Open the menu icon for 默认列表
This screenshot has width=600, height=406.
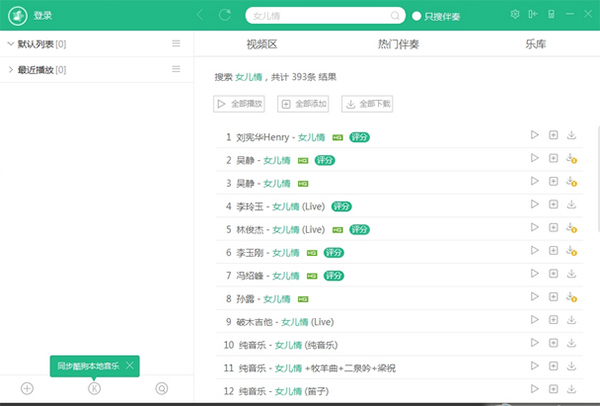coord(176,44)
